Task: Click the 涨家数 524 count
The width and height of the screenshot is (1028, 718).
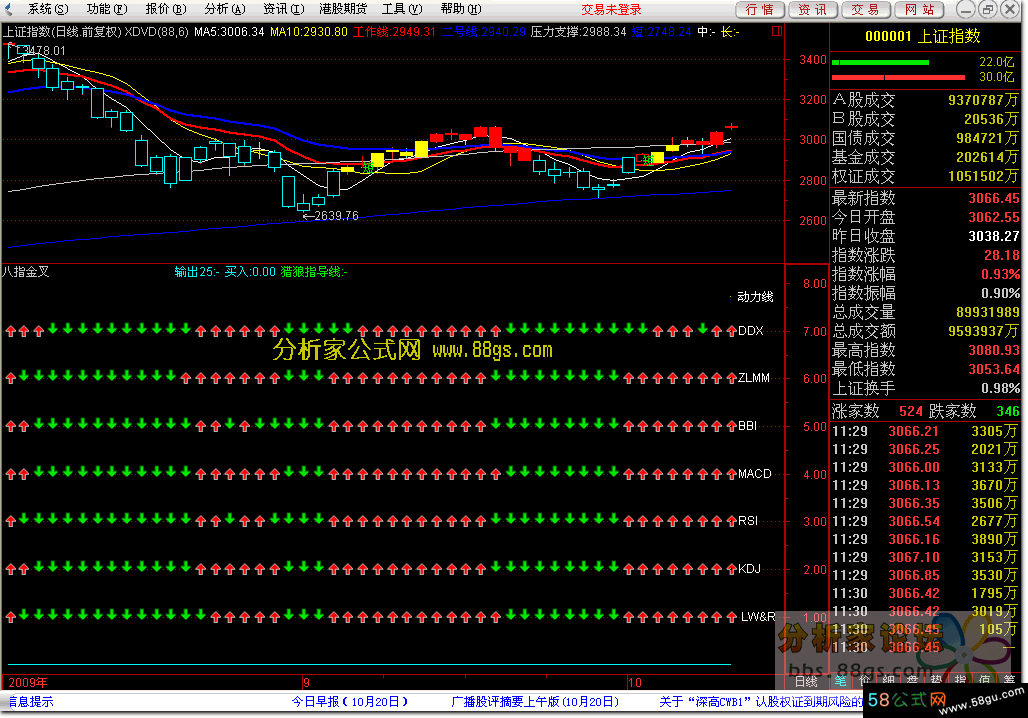Action: tap(911, 412)
